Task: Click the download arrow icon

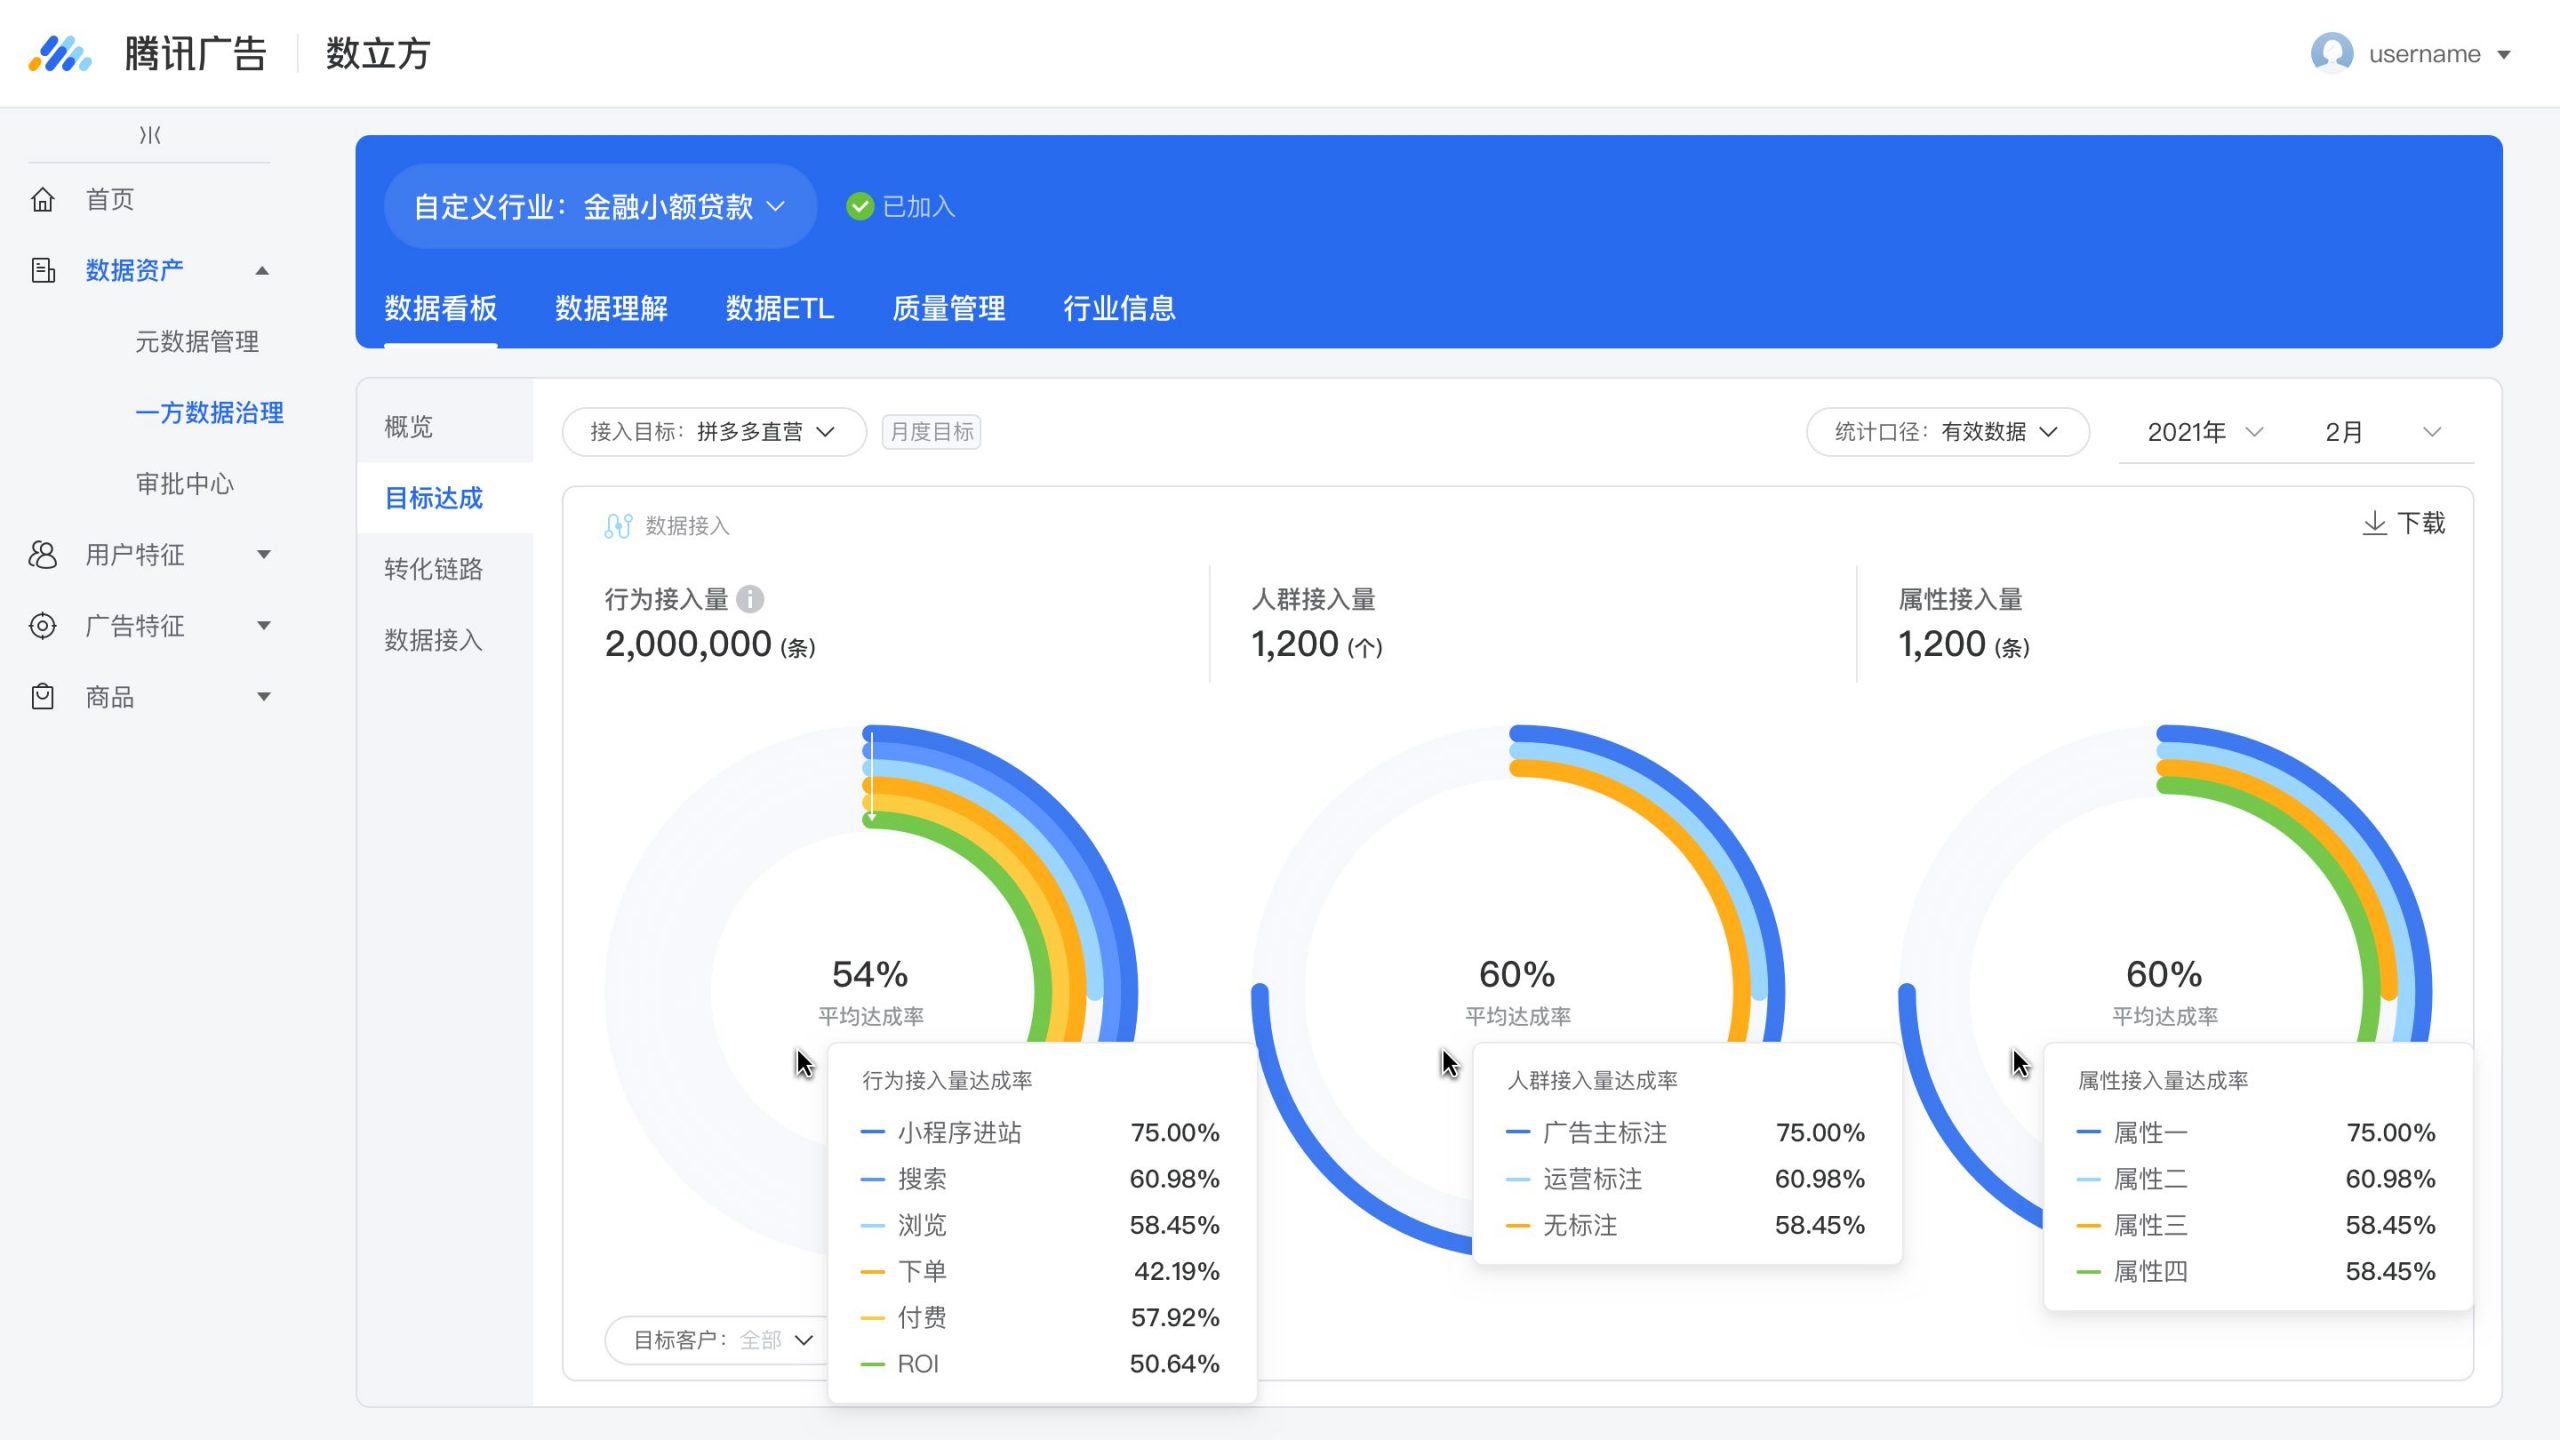Action: (2374, 523)
